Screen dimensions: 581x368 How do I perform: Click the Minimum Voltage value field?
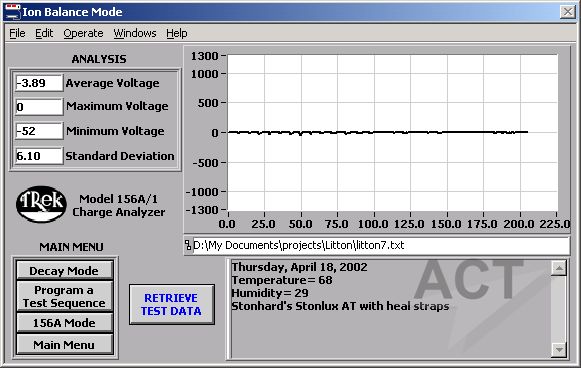click(x=39, y=131)
